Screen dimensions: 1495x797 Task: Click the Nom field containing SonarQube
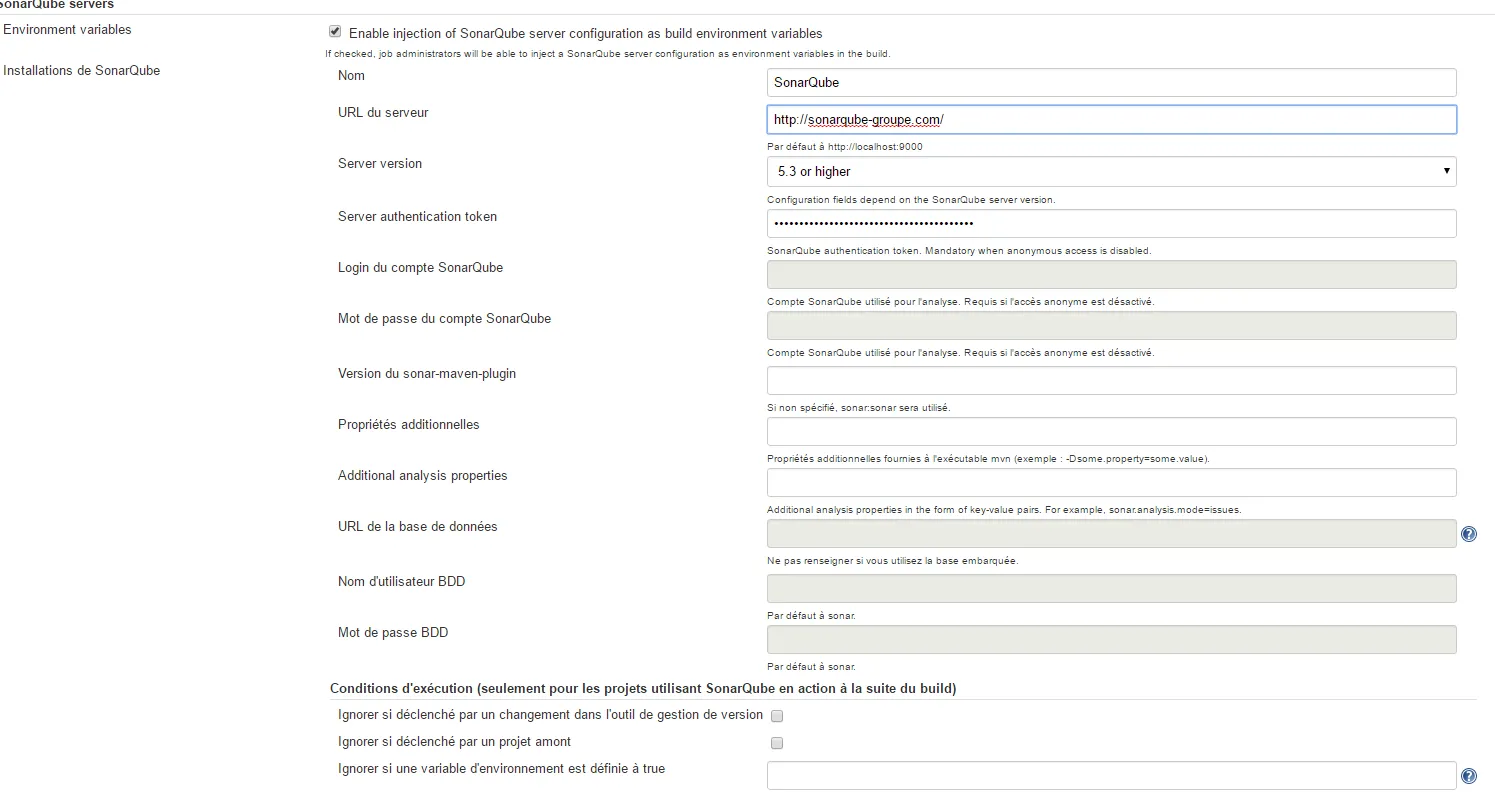(x=1110, y=82)
